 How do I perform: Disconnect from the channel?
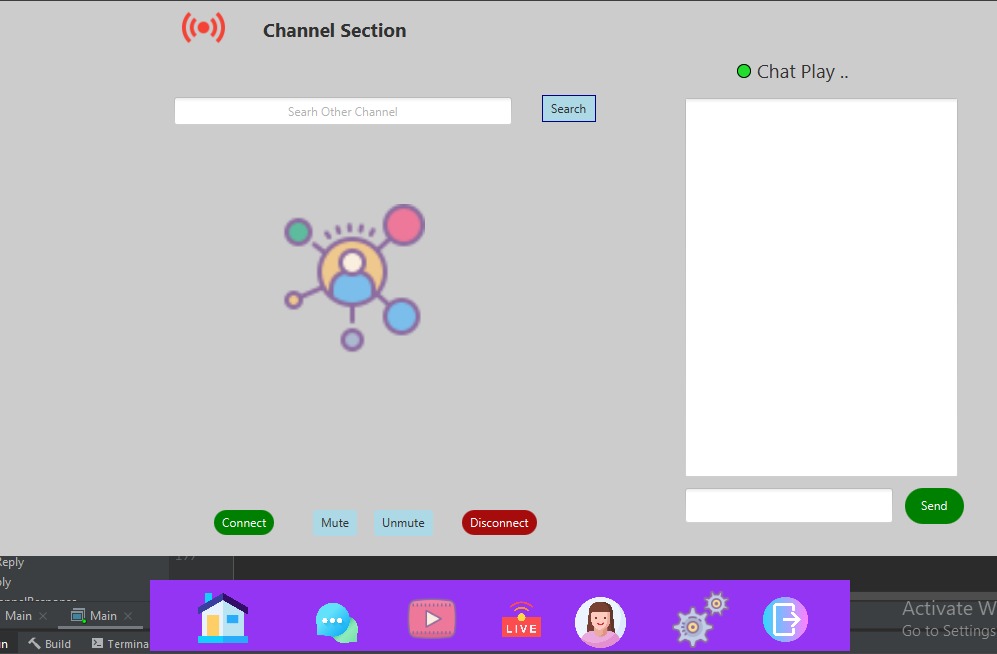[x=498, y=522]
